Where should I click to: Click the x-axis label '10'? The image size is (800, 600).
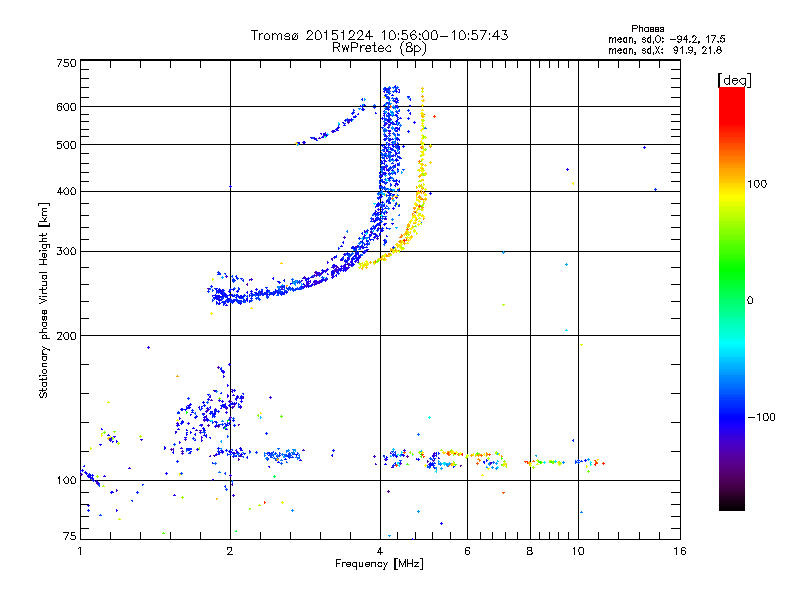(x=578, y=551)
